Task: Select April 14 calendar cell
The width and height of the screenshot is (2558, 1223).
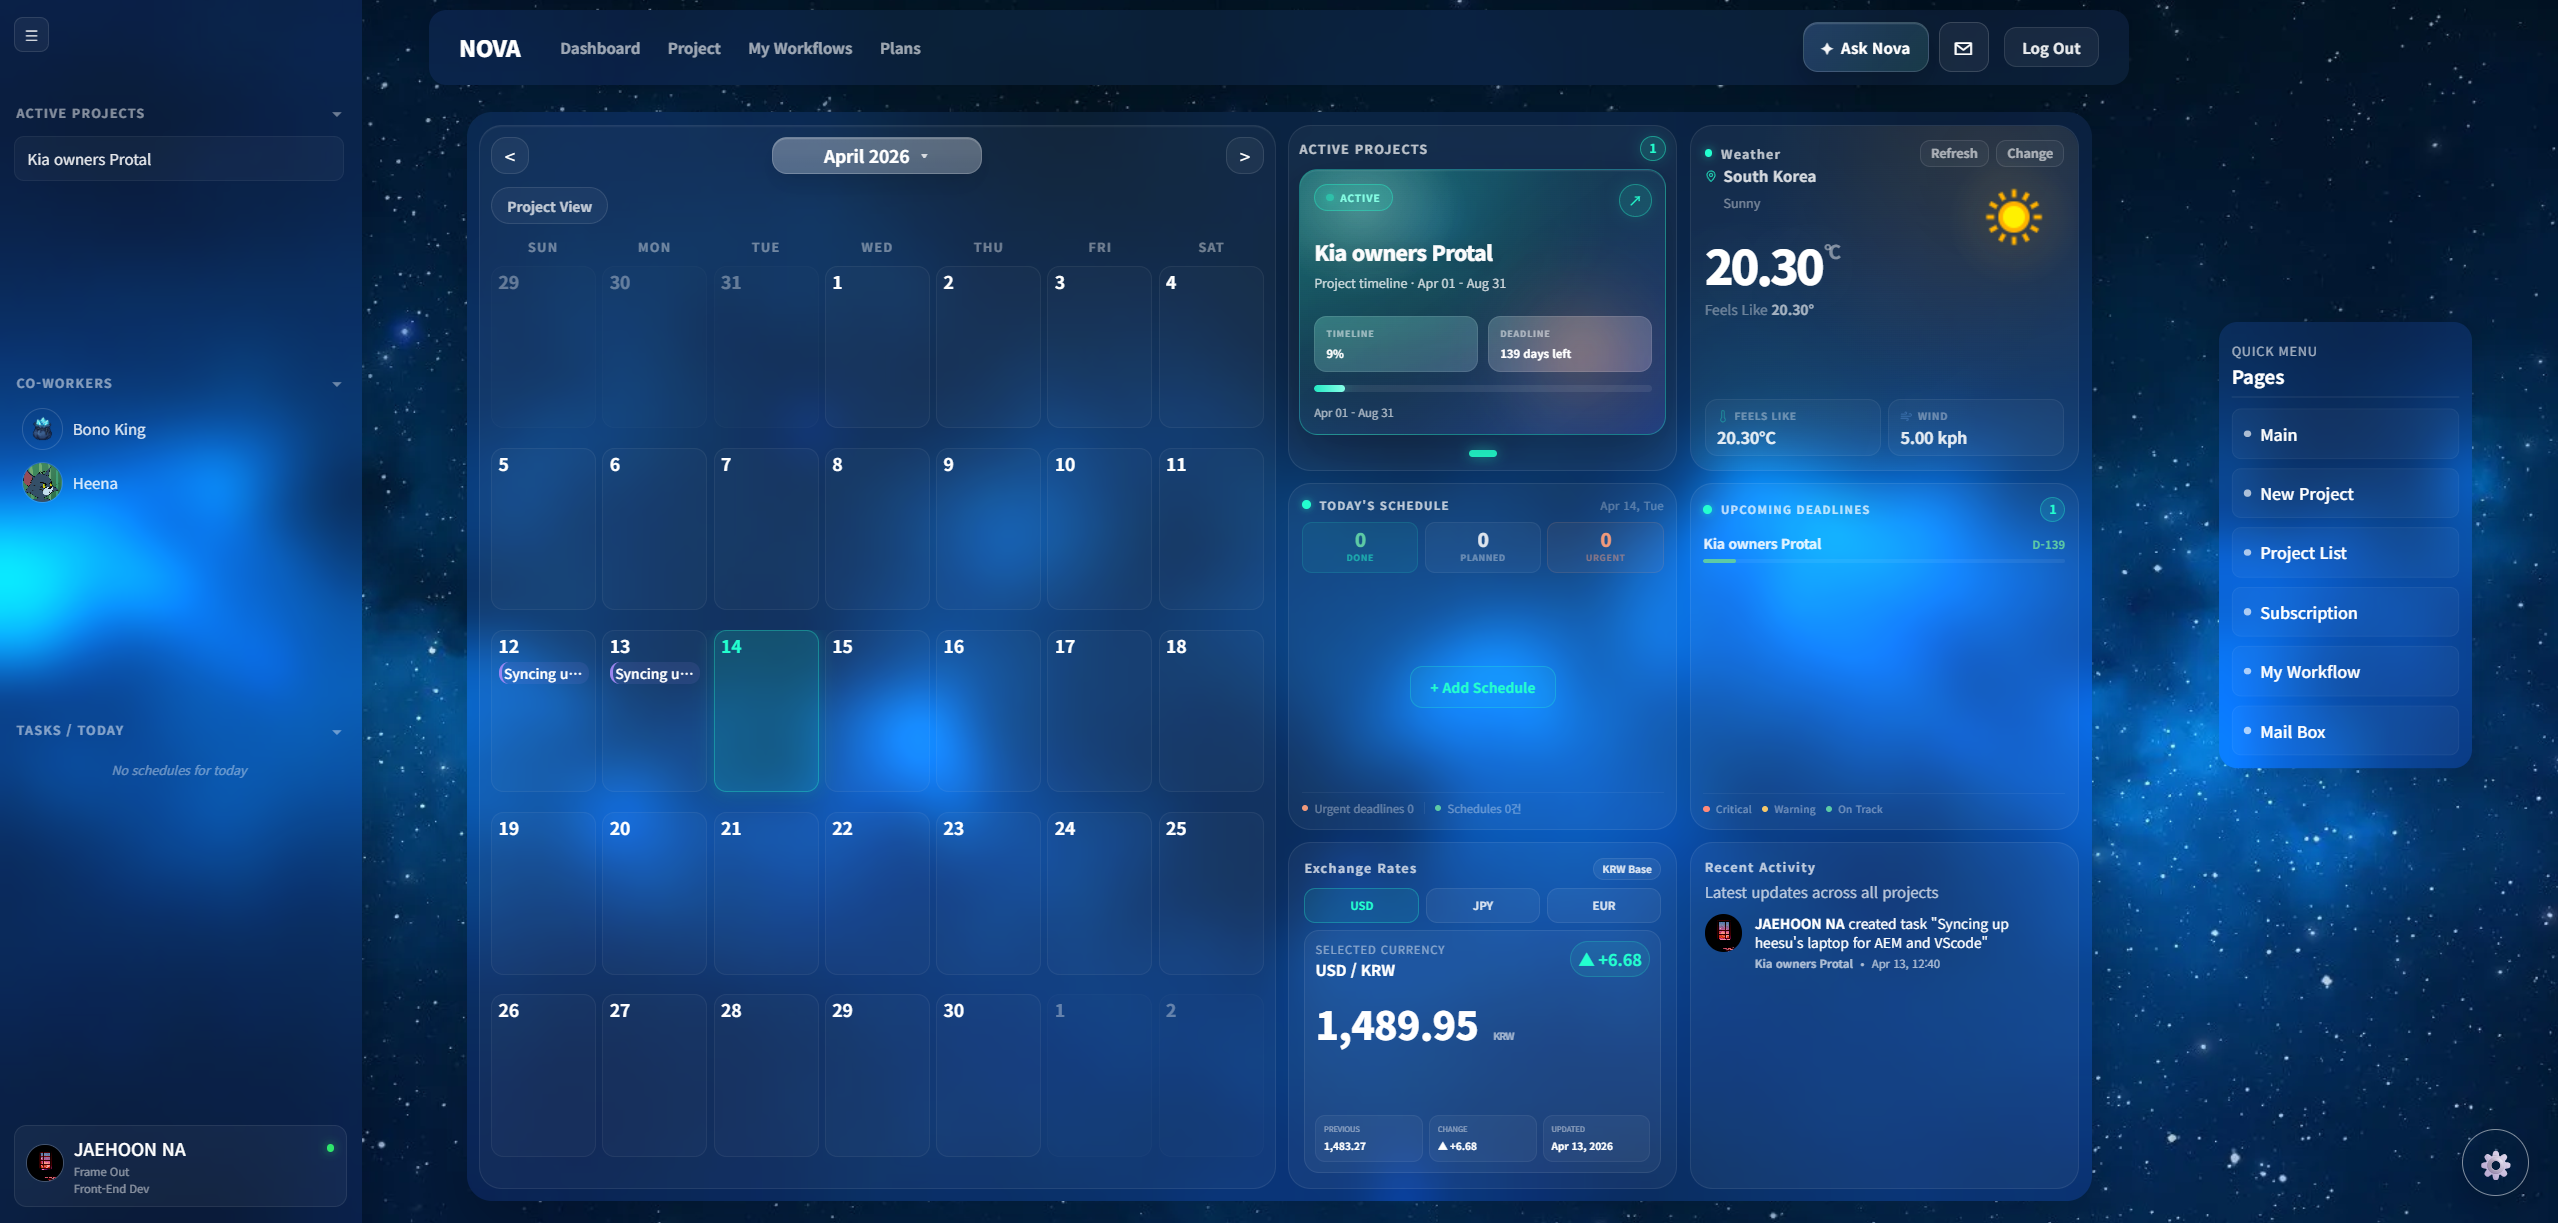Action: [766, 710]
